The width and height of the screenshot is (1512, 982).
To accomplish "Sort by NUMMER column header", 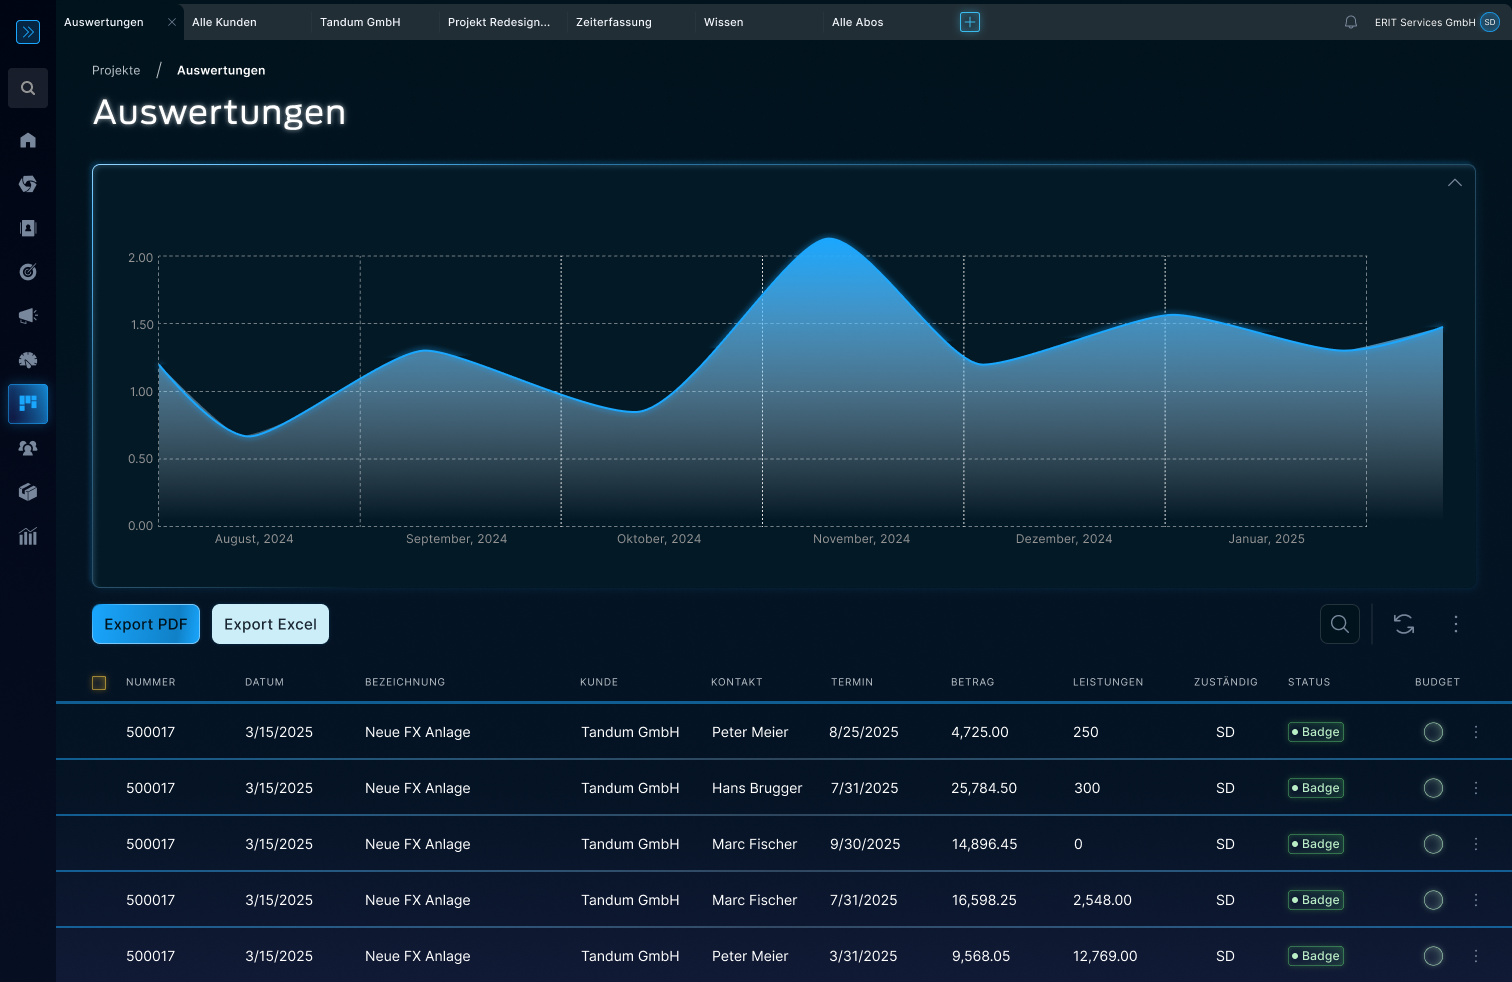I will click(x=151, y=682).
